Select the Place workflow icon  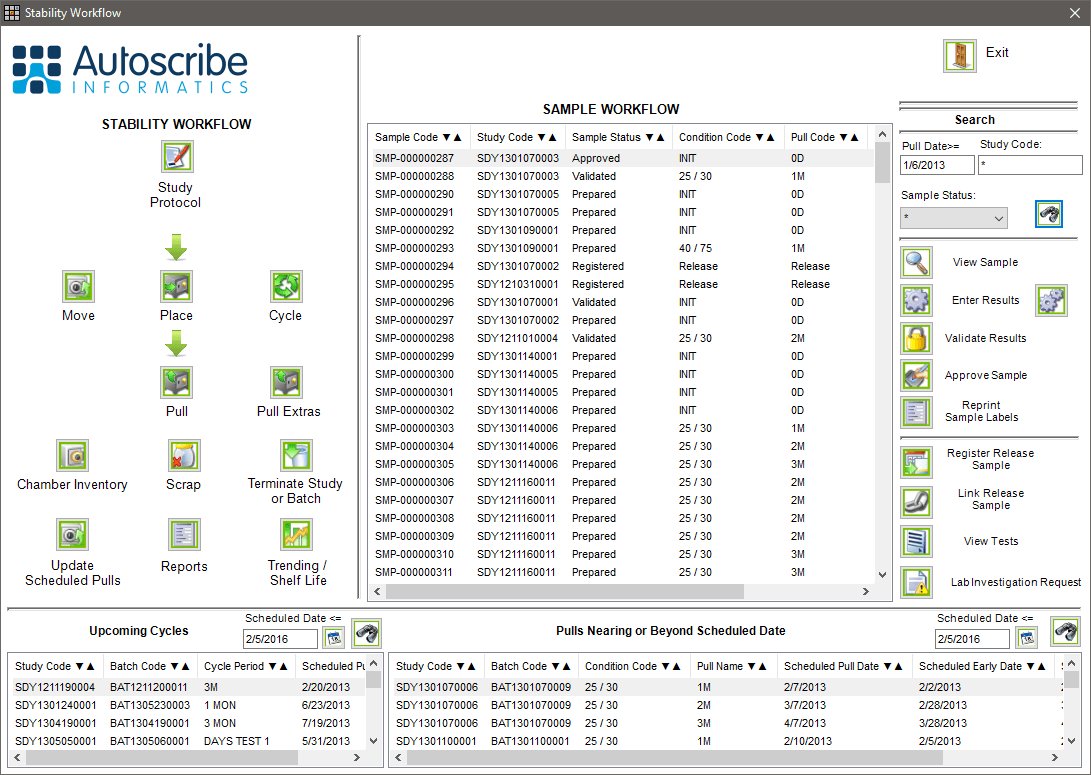tap(177, 287)
